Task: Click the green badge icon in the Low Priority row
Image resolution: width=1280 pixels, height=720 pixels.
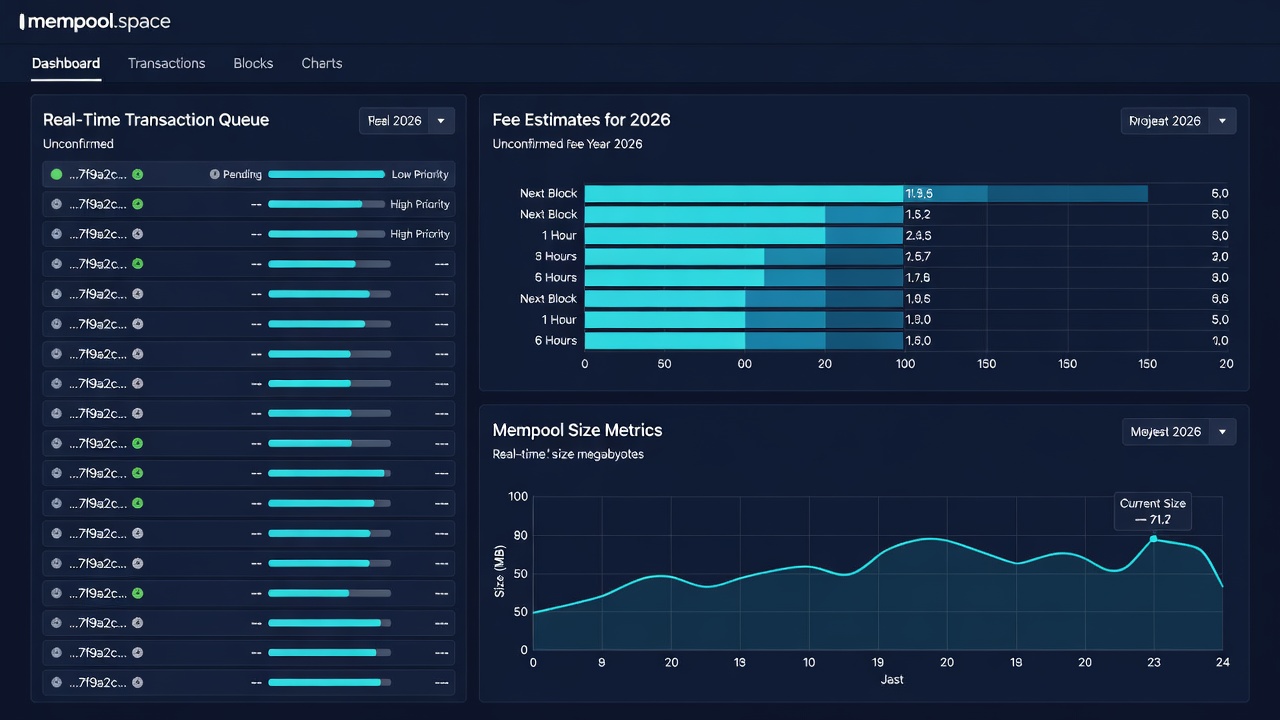Action: click(138, 174)
